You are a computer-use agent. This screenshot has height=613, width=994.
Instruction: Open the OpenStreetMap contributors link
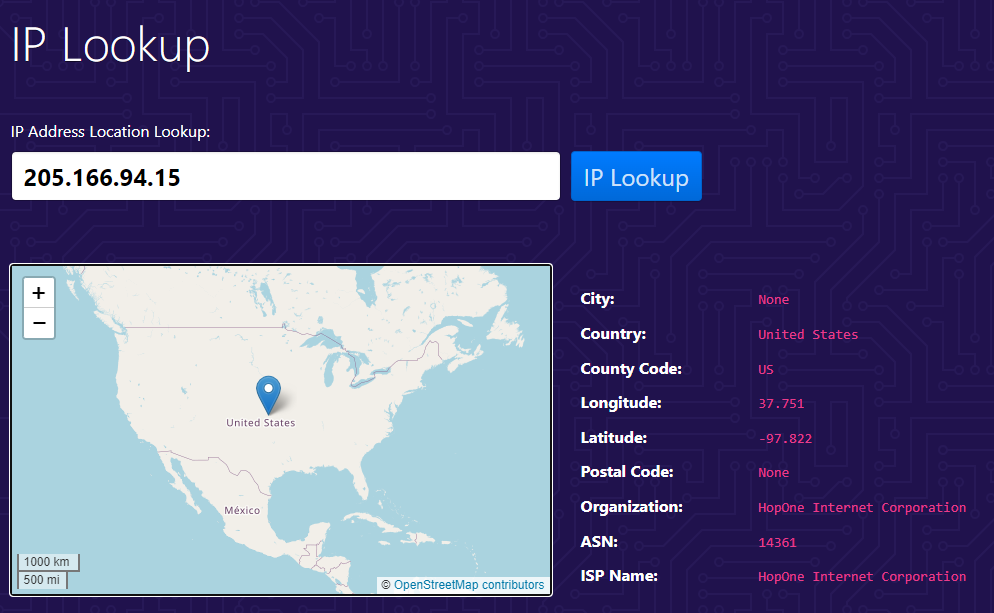coord(468,585)
